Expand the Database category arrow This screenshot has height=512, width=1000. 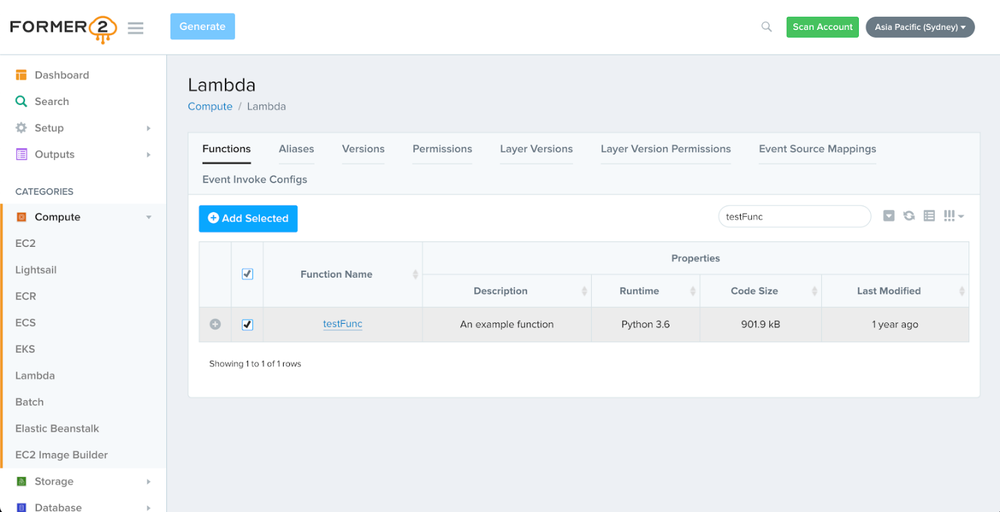(148, 508)
